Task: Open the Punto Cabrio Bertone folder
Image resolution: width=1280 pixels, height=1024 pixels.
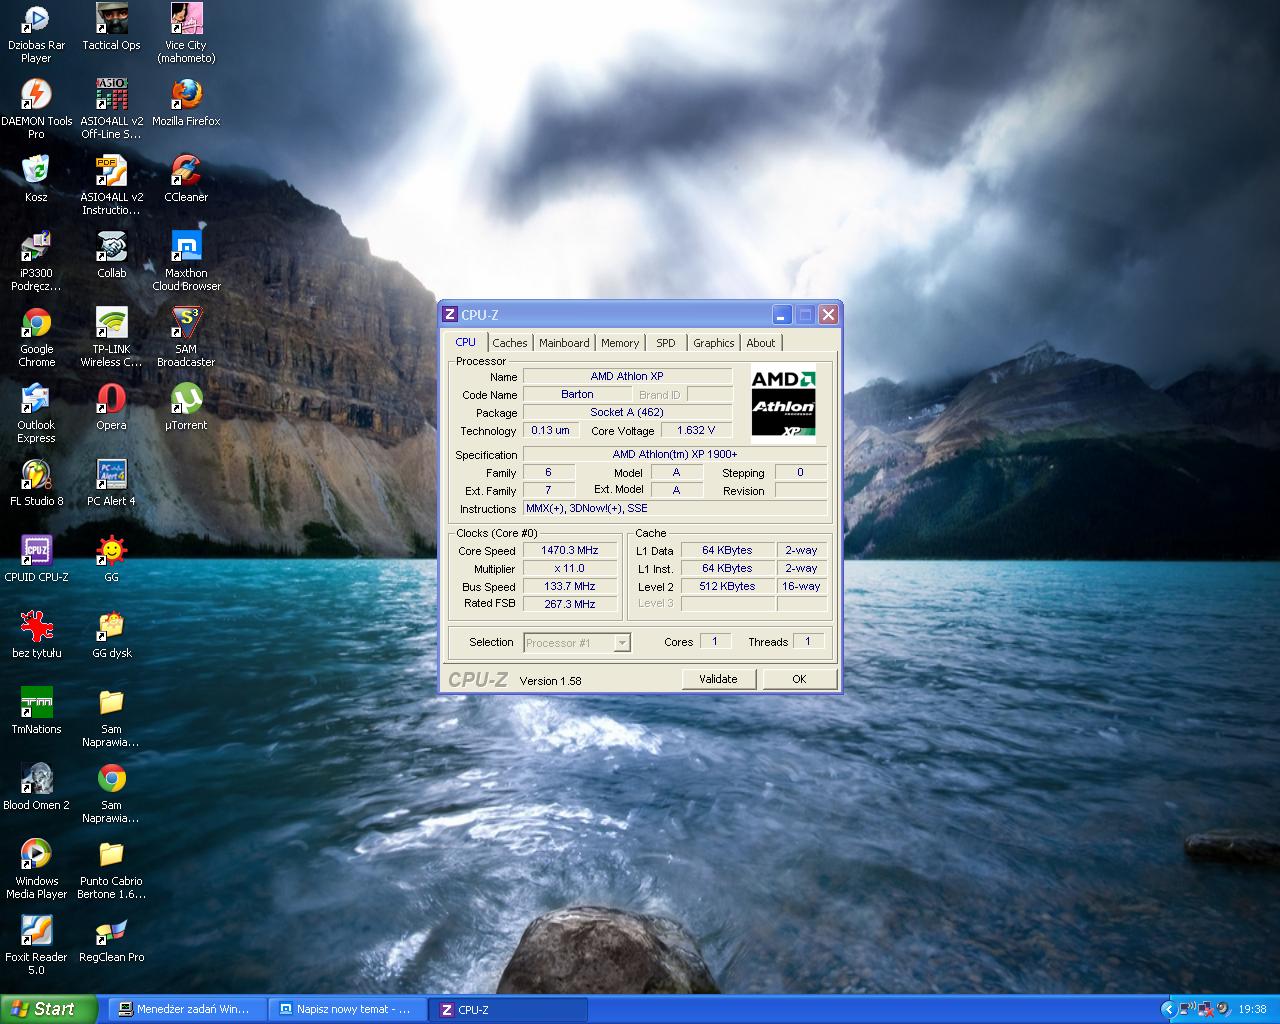Action: 111,856
